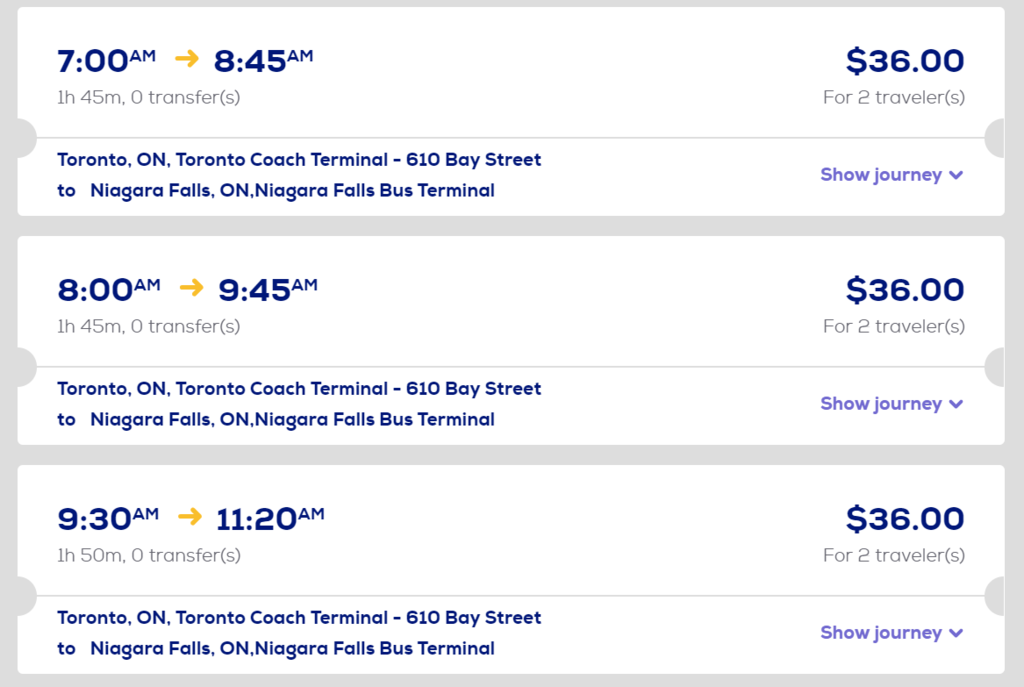Expand the journey chevron for the 8:00AM trip
Screen dimensions: 1024x687
coord(956,404)
